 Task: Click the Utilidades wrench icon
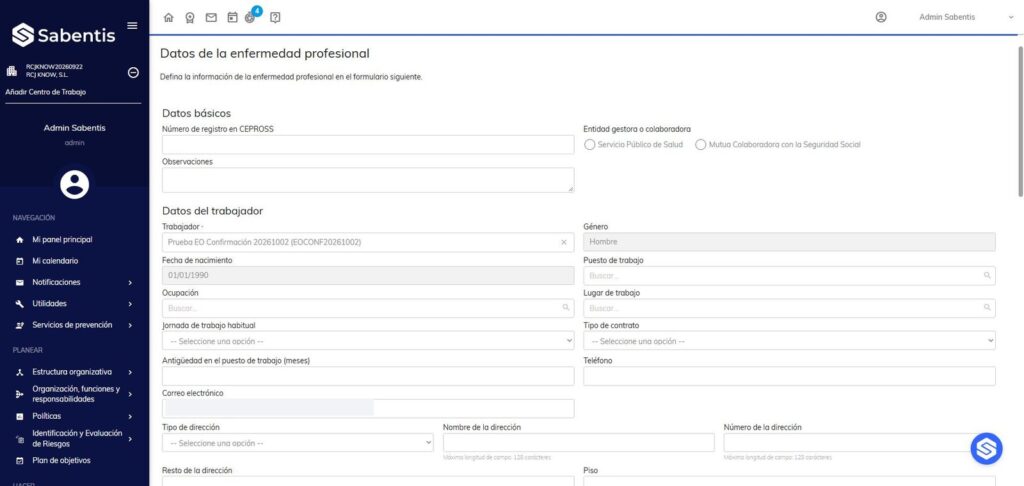[x=20, y=304]
